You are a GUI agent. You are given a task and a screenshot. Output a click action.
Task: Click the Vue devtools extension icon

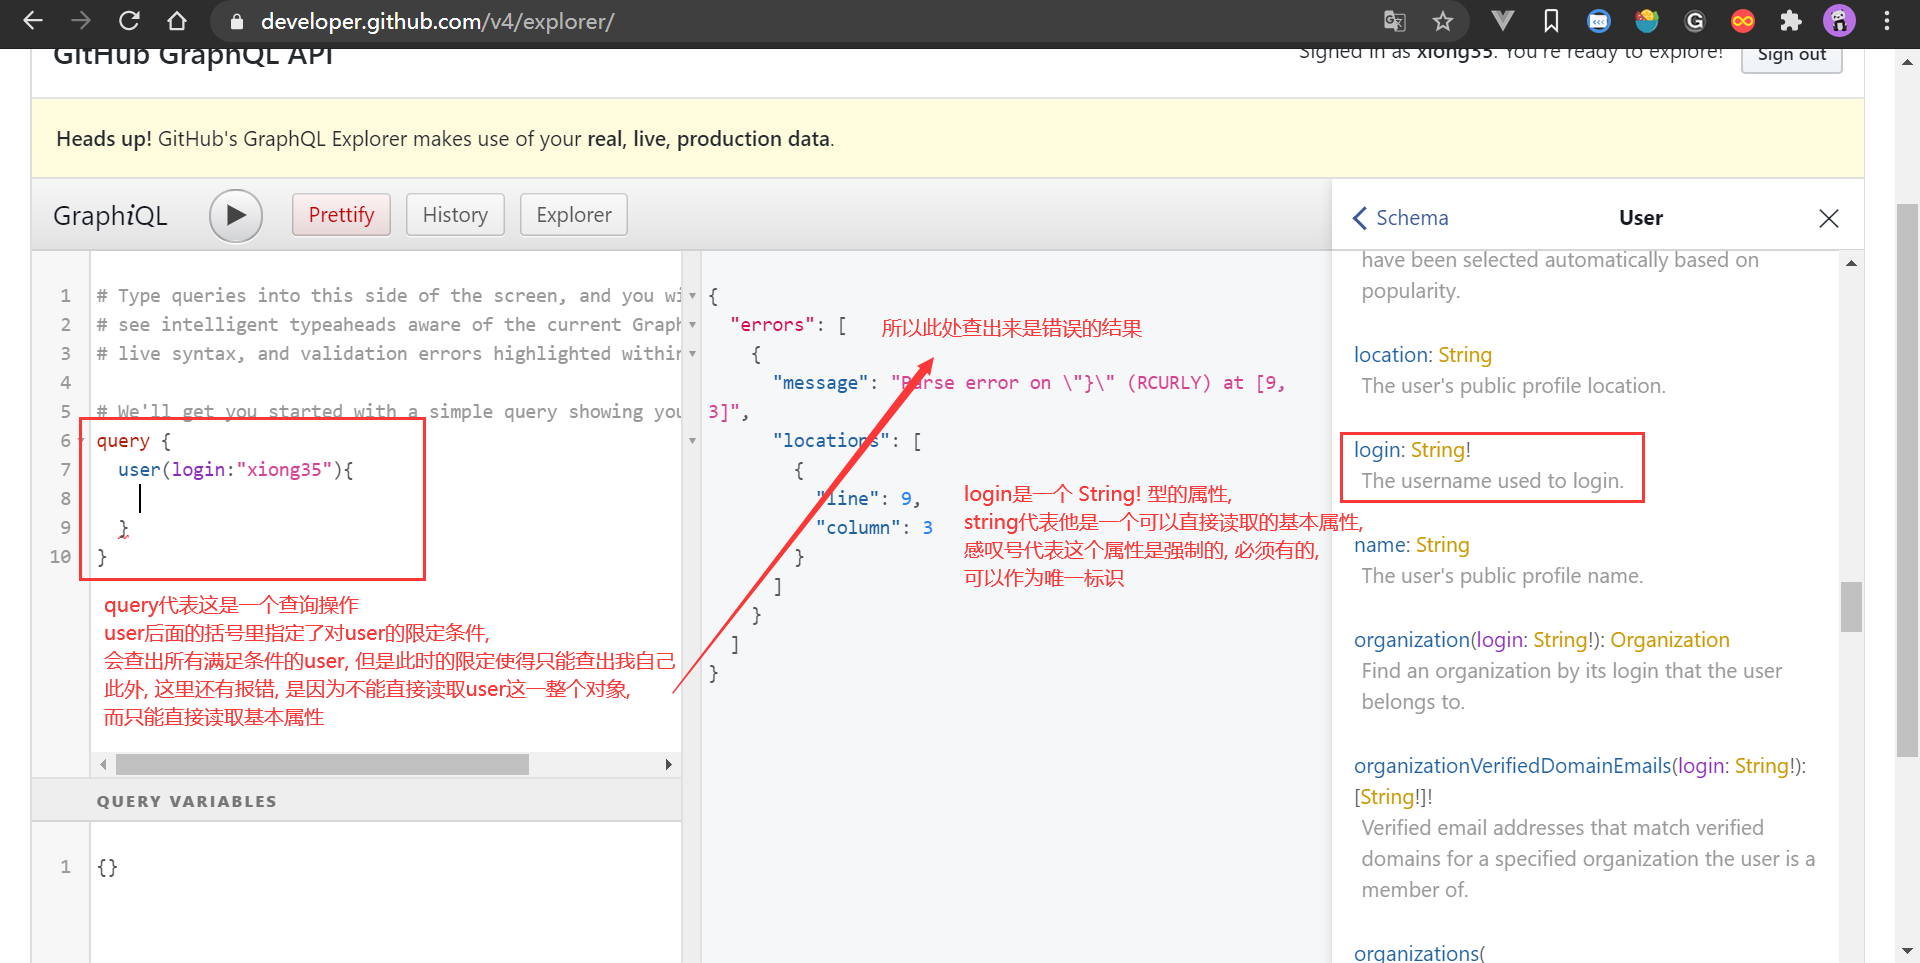[1503, 20]
